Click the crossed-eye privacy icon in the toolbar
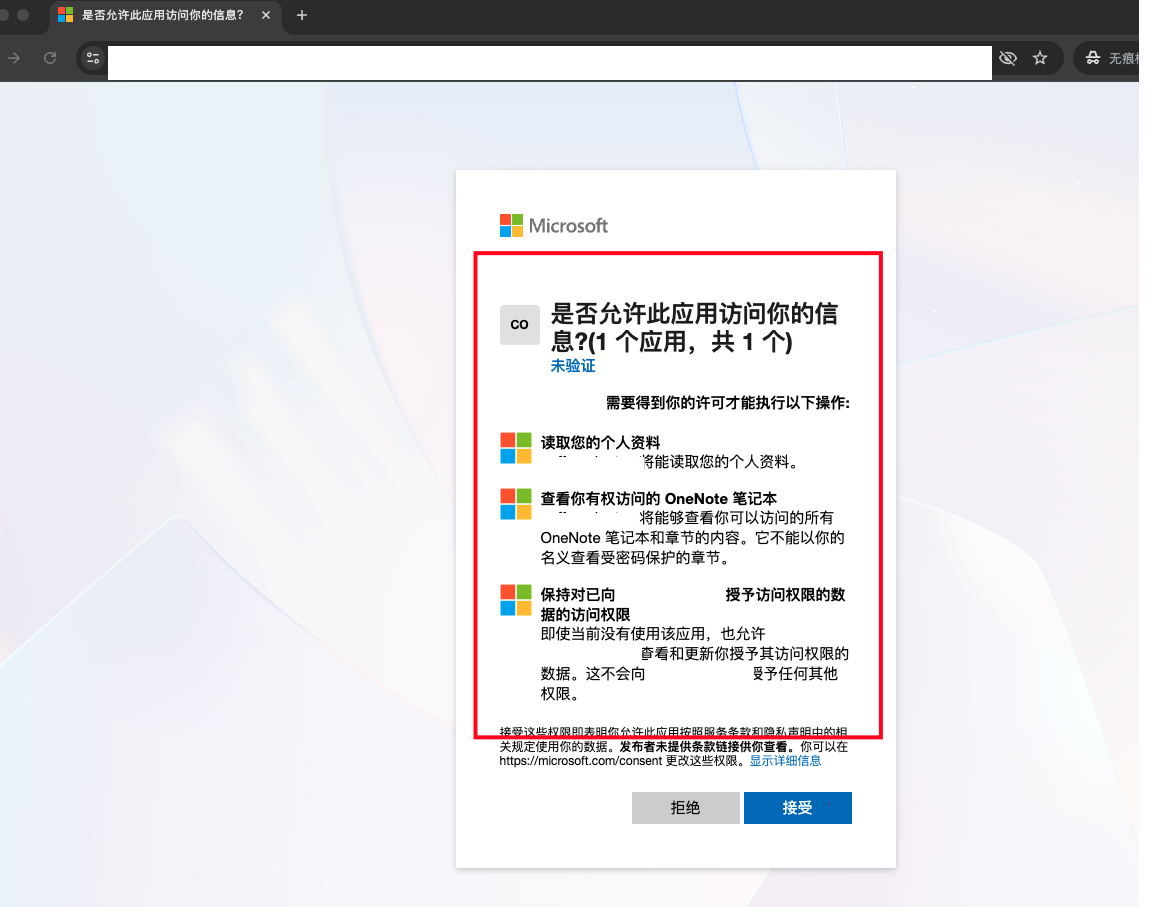The height and width of the screenshot is (907, 1152). coord(1009,58)
